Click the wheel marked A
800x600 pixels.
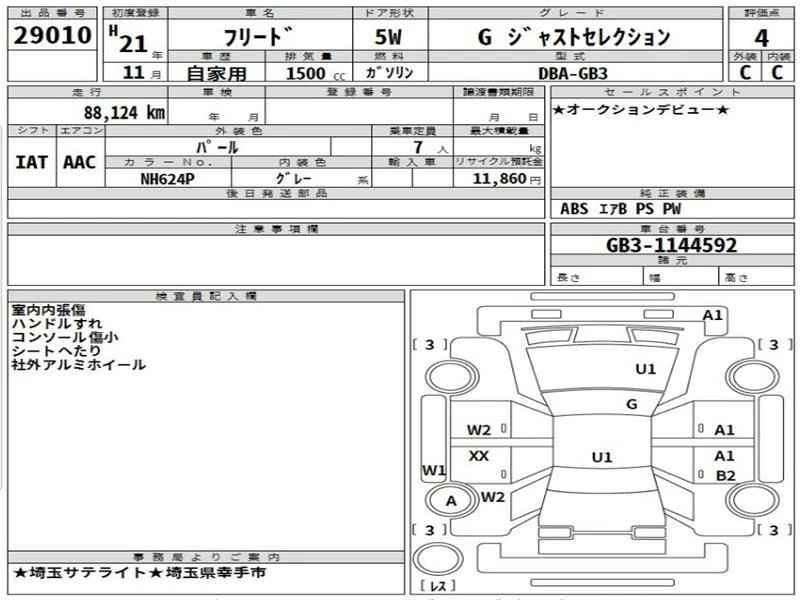pos(451,501)
